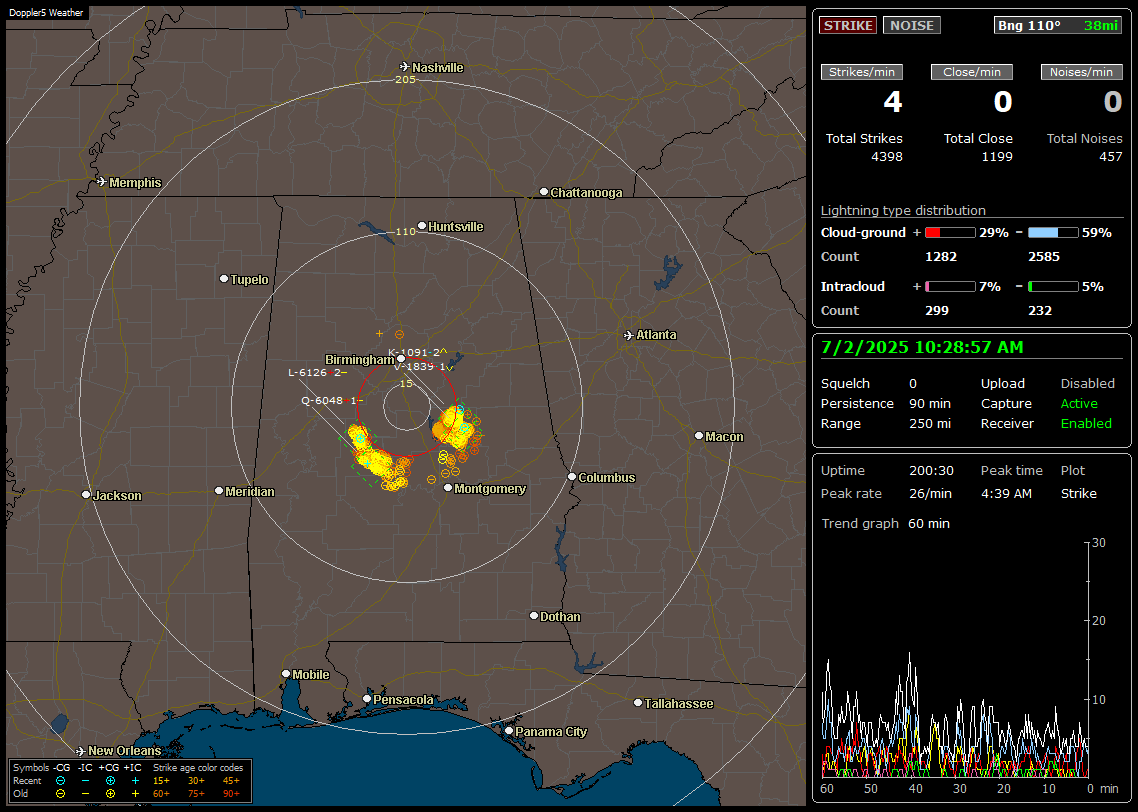Click the Old +CG yellow legend symbol

[110, 794]
